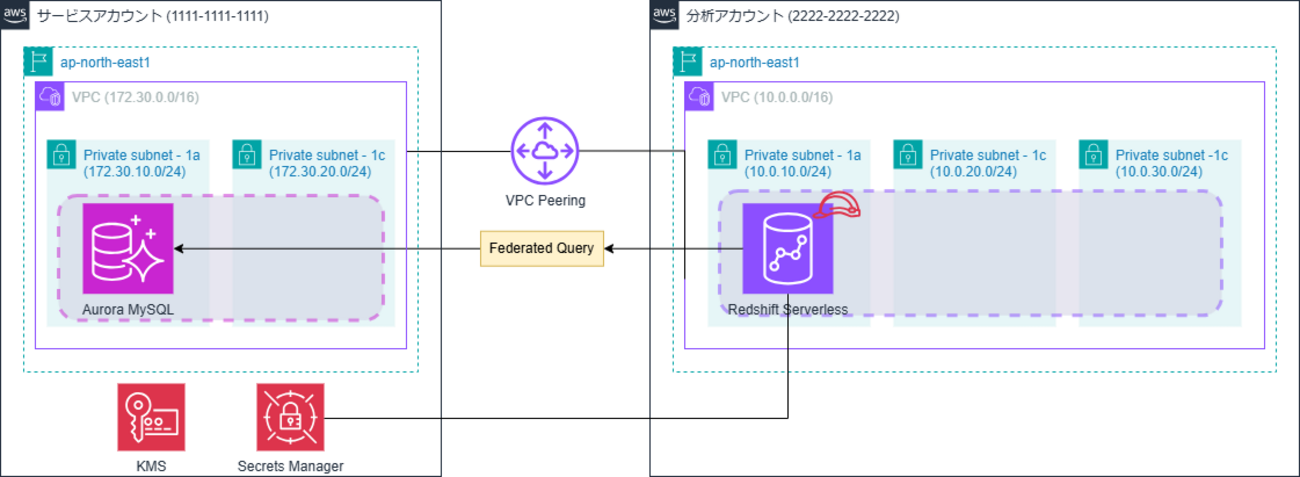Click the "KMS" caption
This screenshot has width=1300, height=477.
pyautogui.click(x=151, y=466)
